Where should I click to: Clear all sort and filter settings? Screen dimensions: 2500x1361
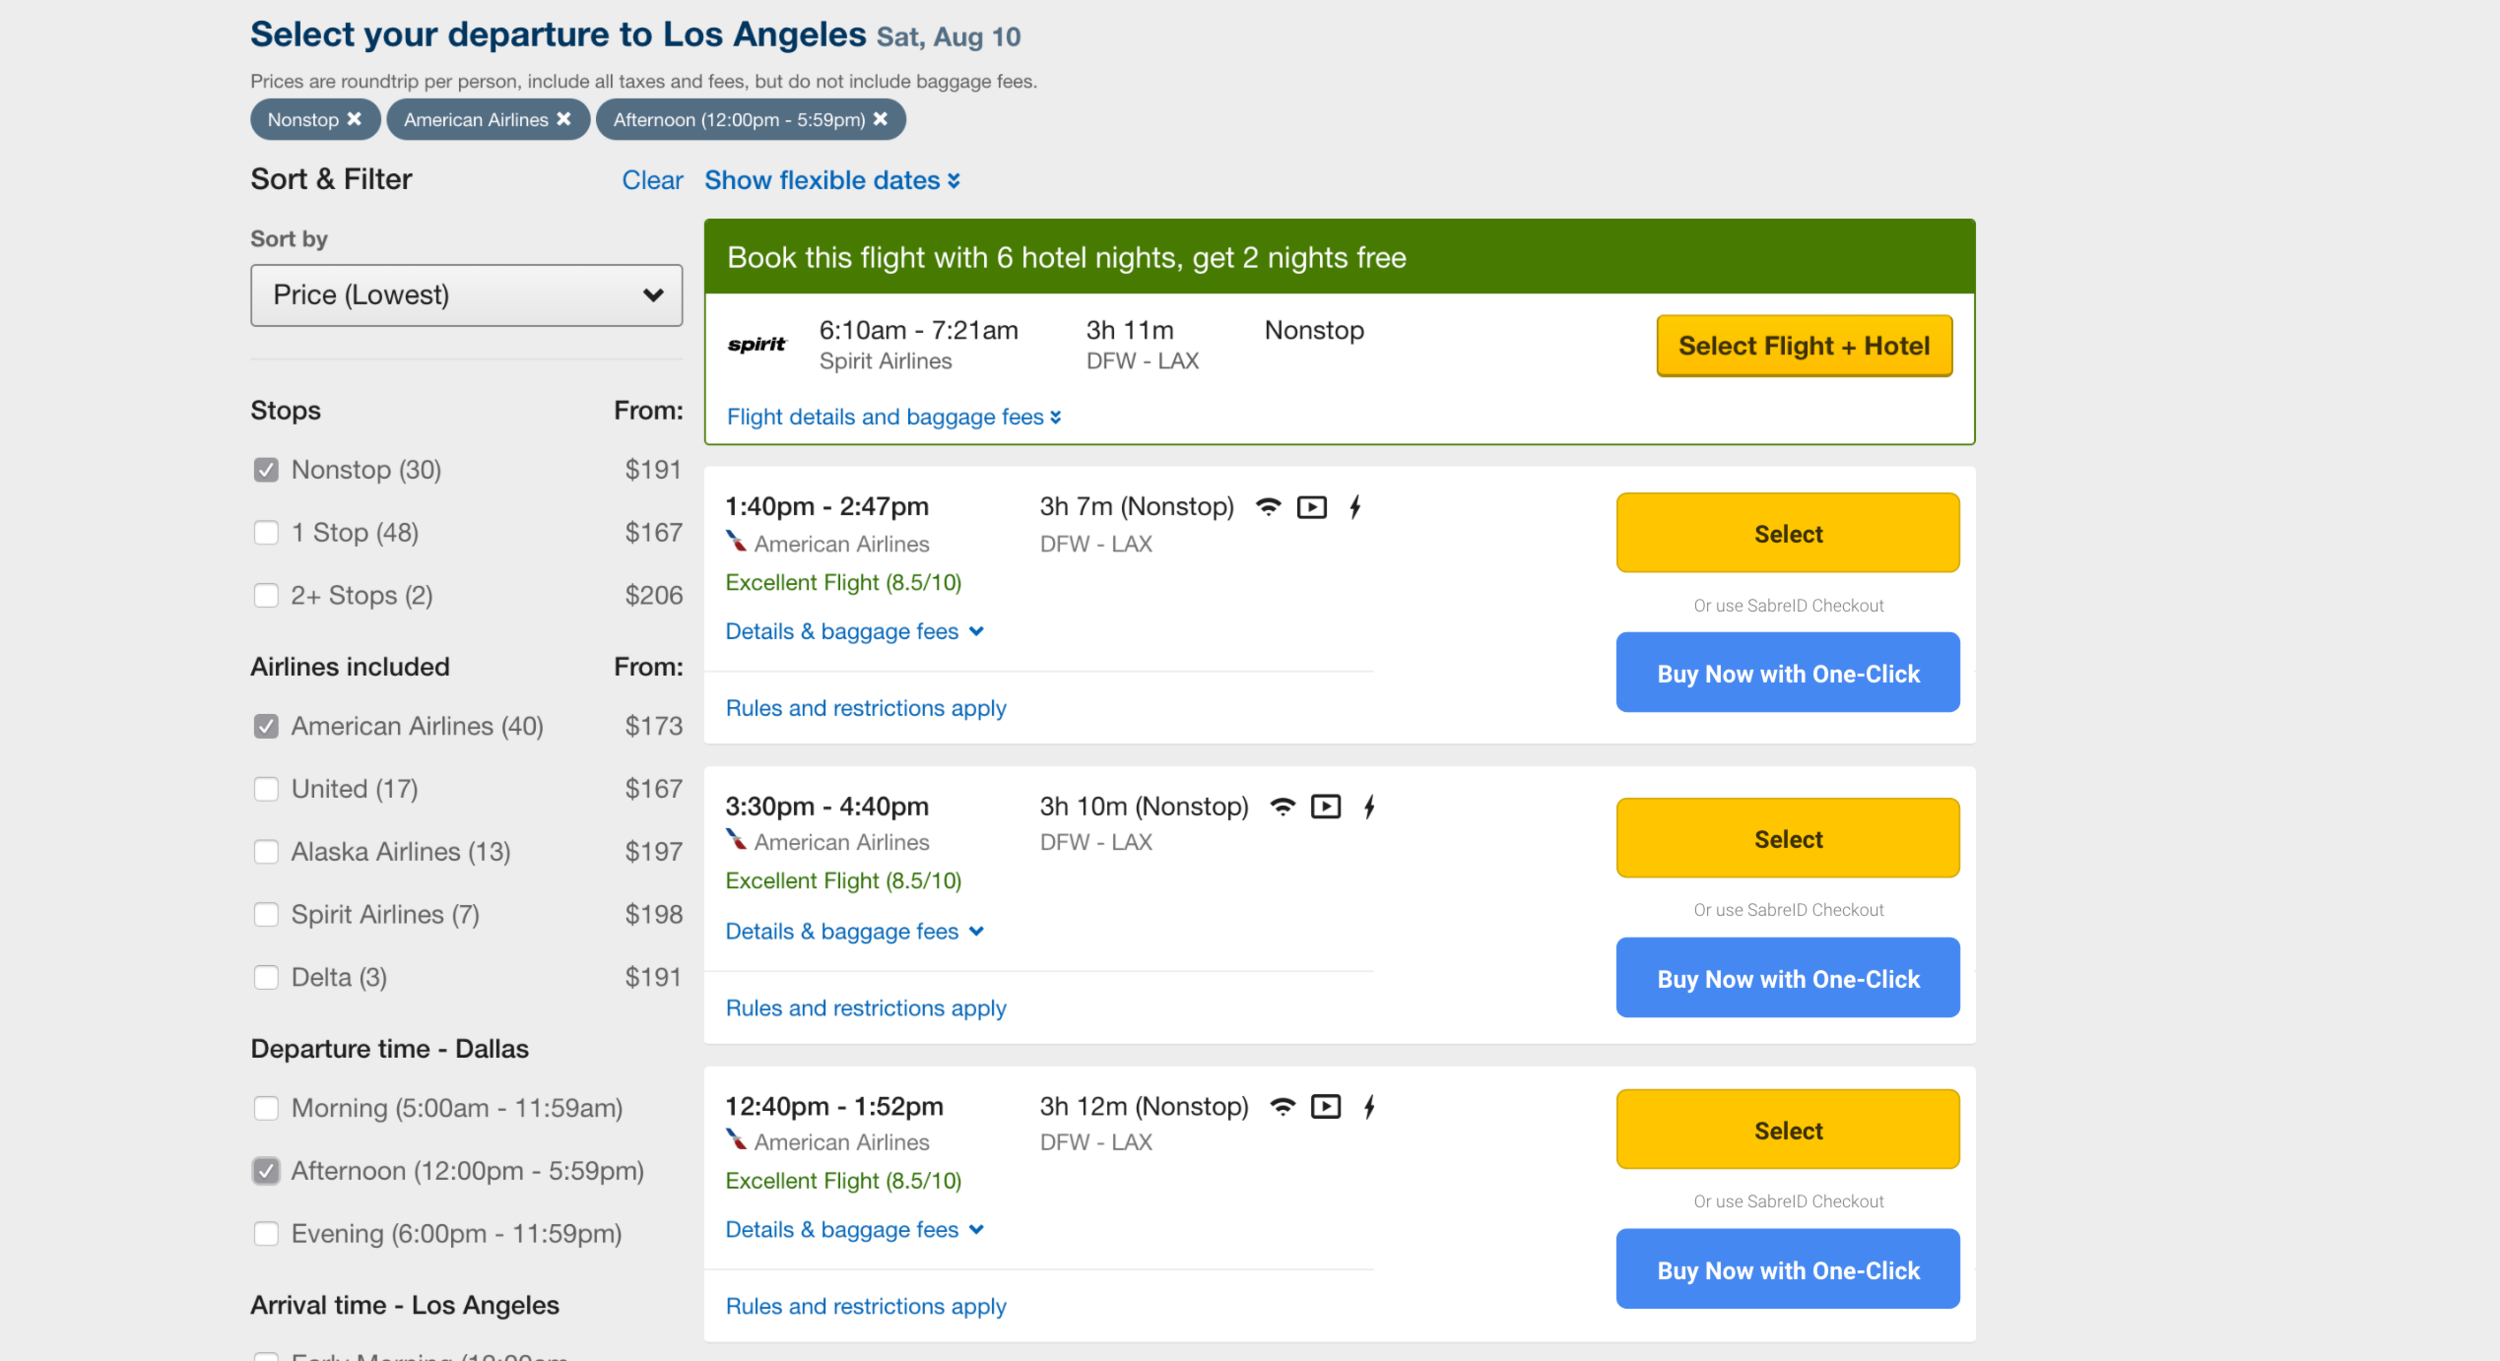[x=652, y=180]
